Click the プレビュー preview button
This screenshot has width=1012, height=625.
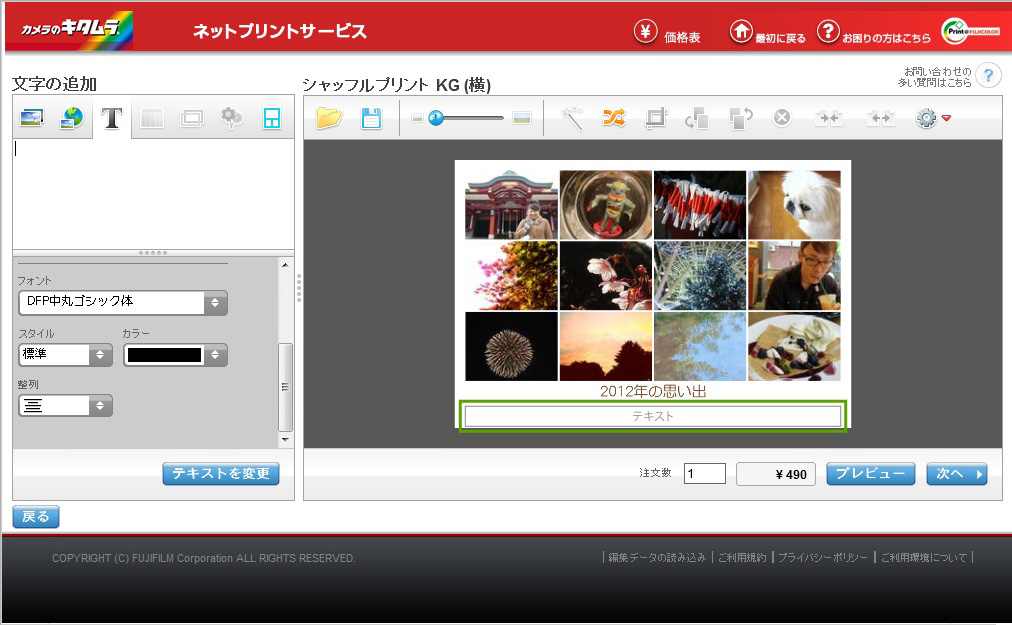point(870,474)
